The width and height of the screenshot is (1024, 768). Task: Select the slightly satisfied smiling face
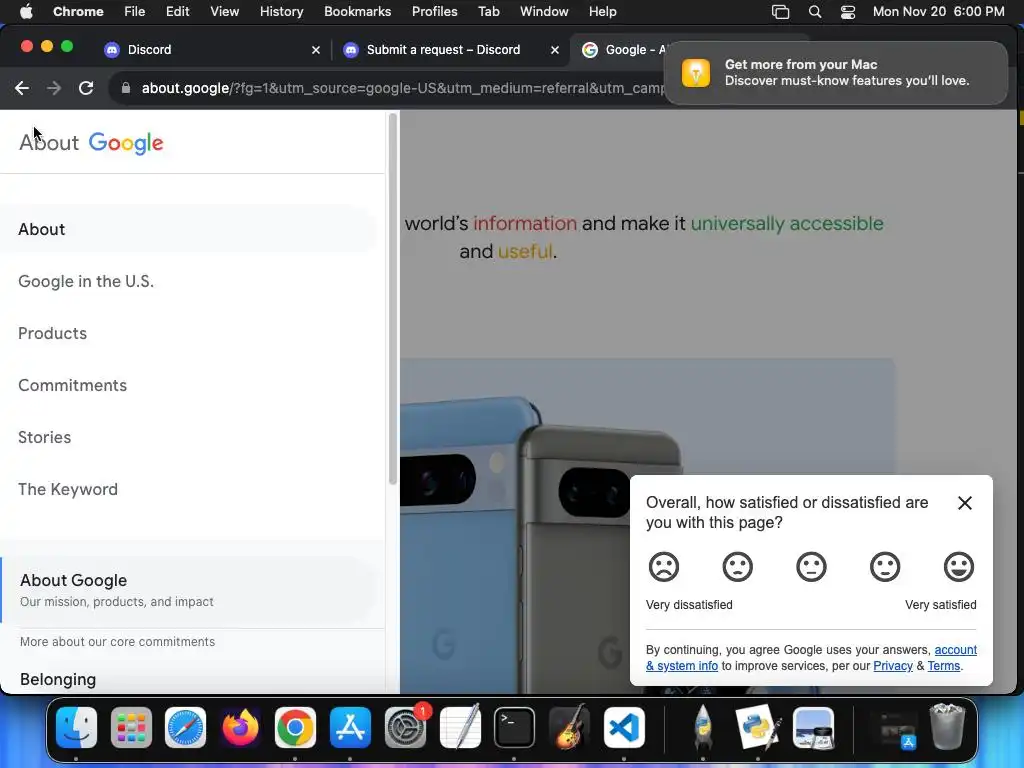(885, 567)
